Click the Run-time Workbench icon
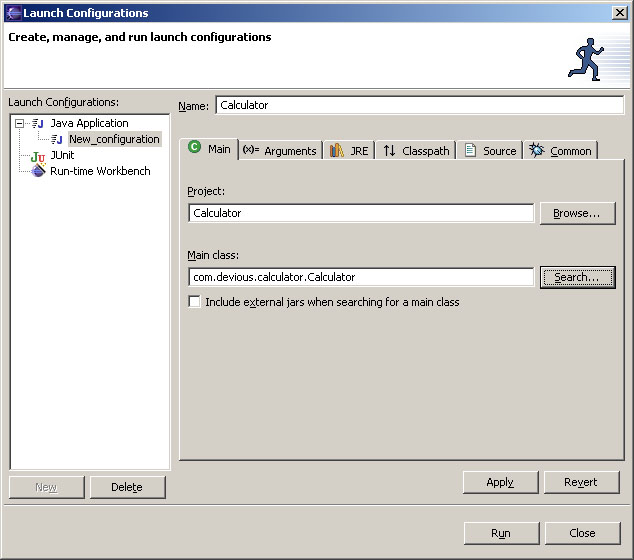 (x=38, y=171)
